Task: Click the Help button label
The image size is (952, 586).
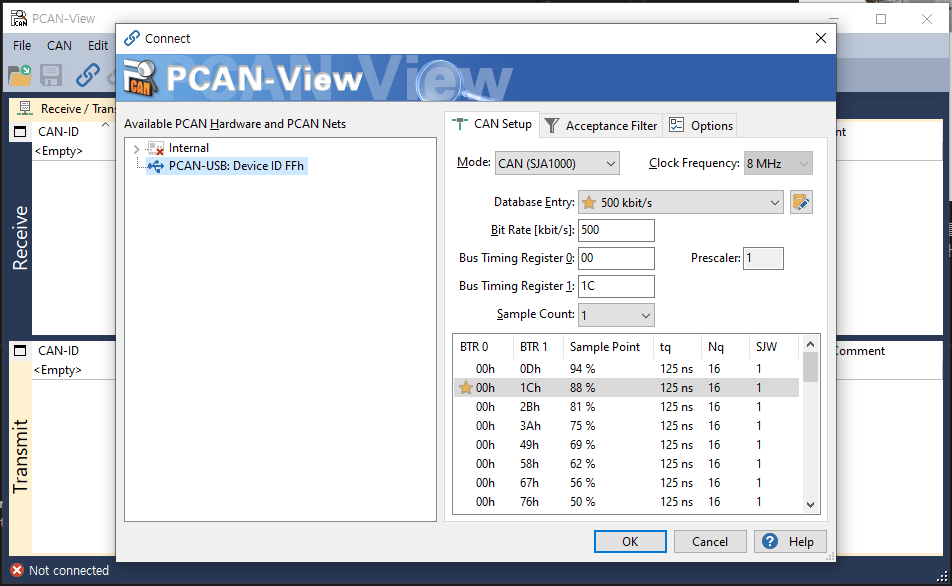Action: click(x=801, y=542)
